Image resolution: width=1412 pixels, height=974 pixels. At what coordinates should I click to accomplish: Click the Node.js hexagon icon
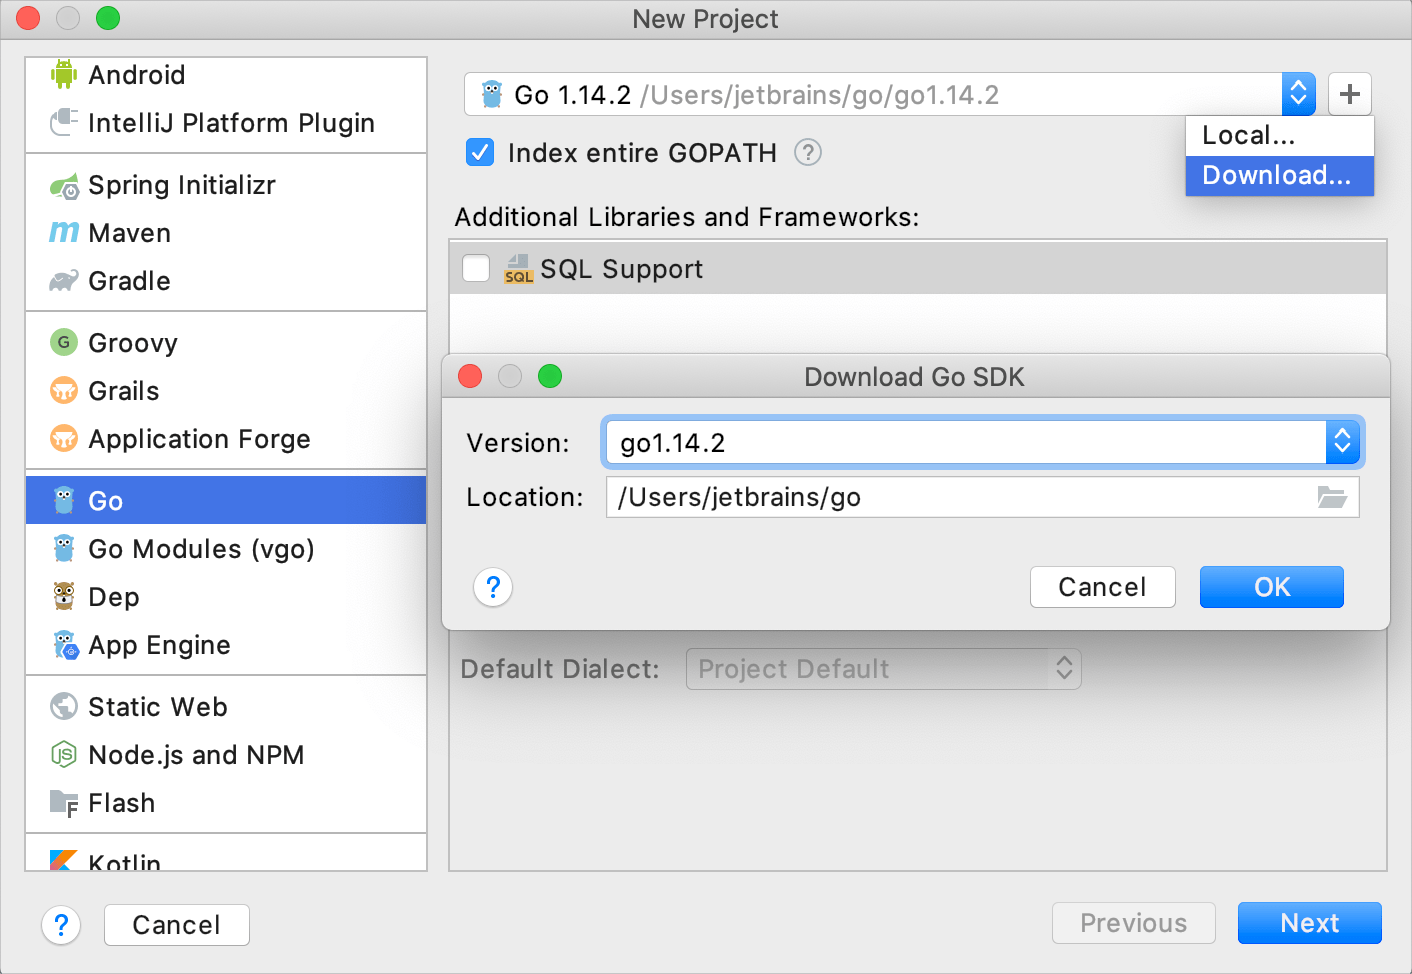point(64,754)
